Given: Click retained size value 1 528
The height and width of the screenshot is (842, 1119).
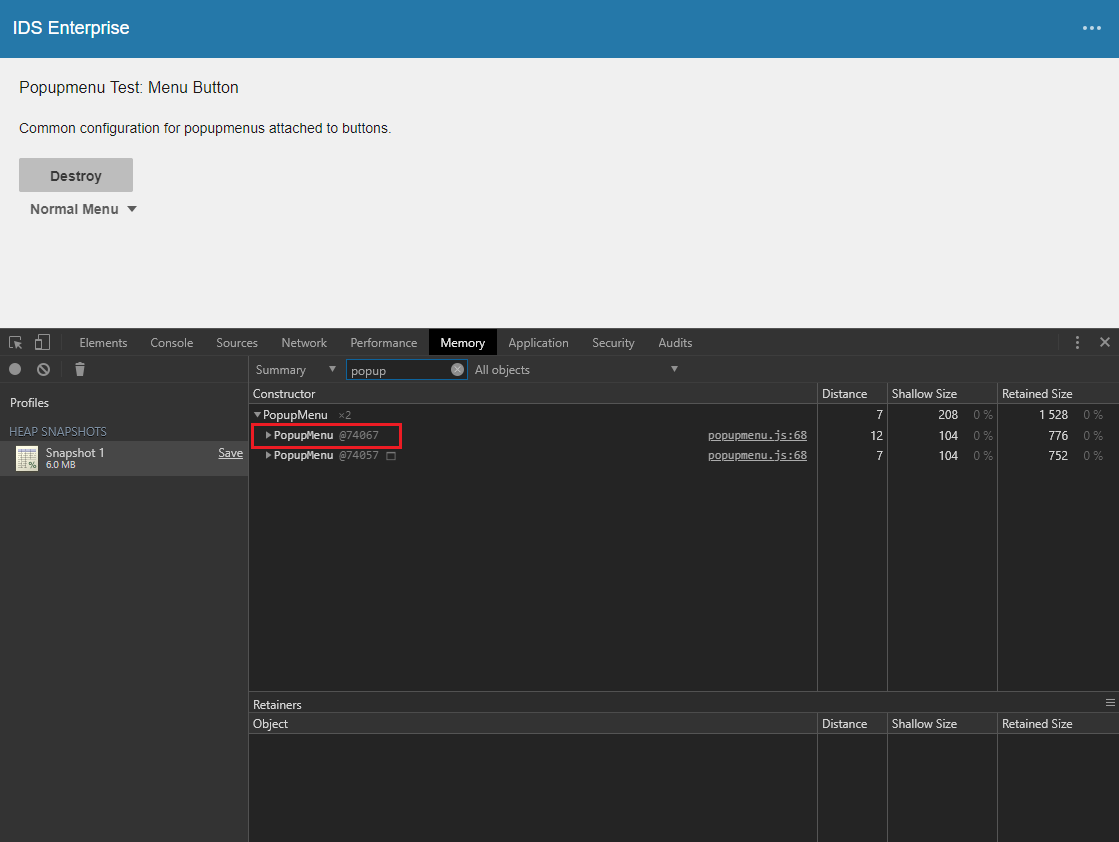Looking at the screenshot, I should point(1053,415).
